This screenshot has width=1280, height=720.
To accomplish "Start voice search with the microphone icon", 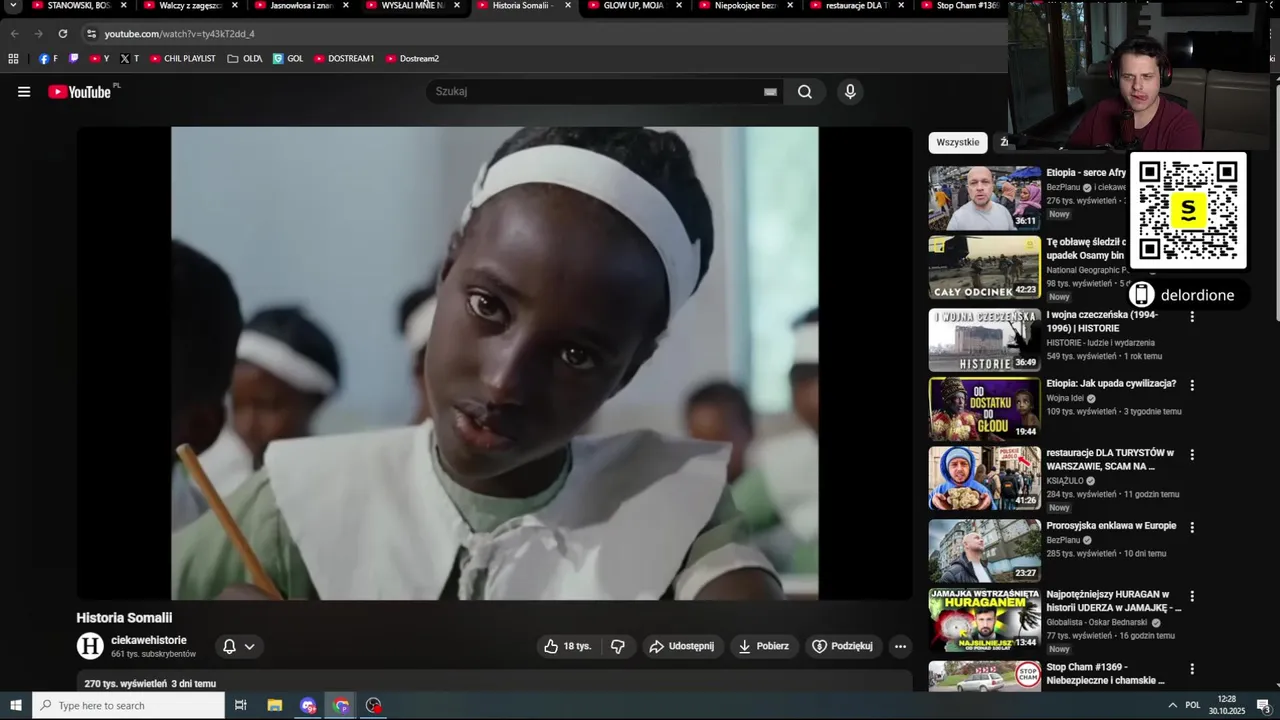I will [850, 92].
